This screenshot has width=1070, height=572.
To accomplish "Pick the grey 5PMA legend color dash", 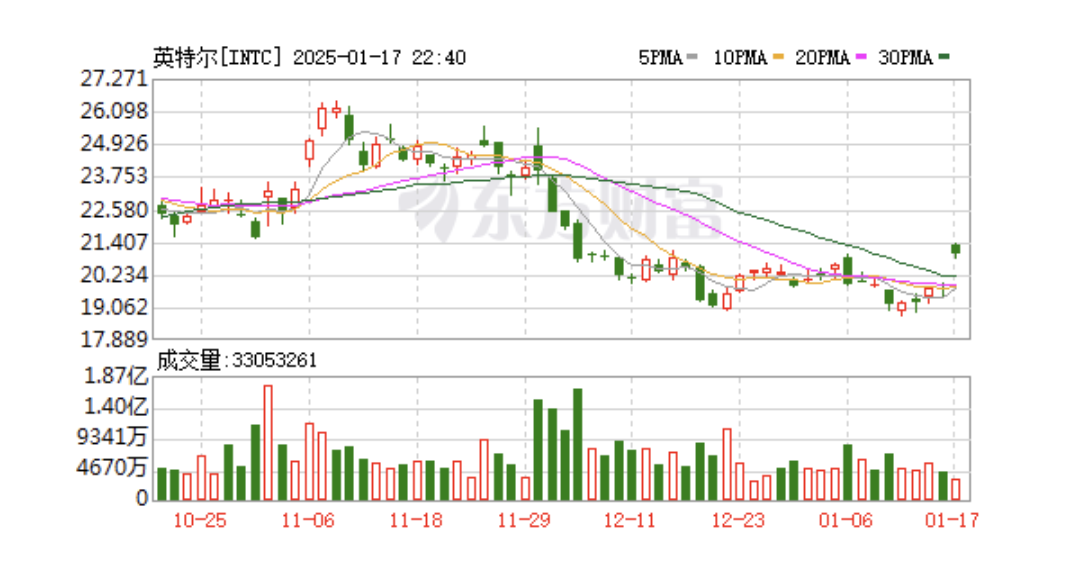I will pos(693,57).
